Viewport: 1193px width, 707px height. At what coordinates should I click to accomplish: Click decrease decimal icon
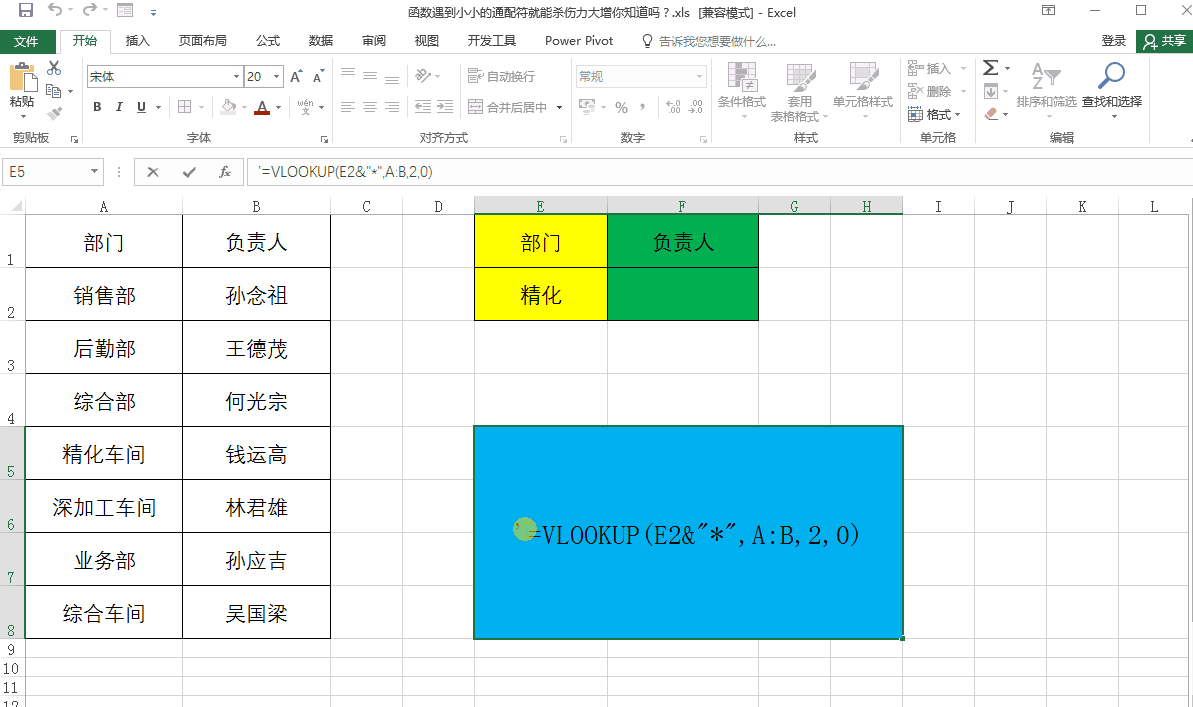pyautogui.click(x=695, y=107)
